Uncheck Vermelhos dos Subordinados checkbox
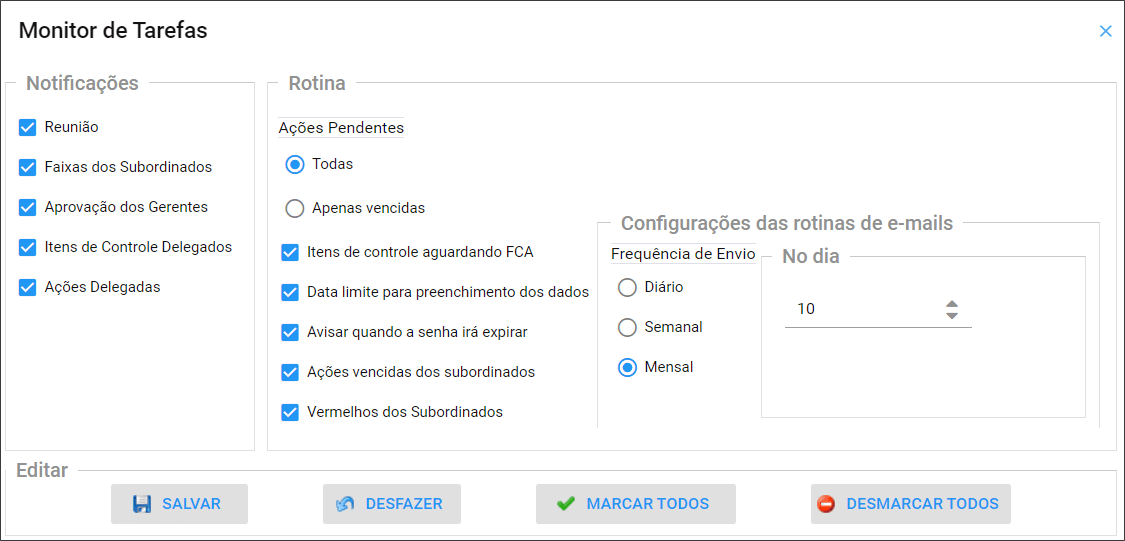This screenshot has width=1125, height=541. tap(290, 413)
